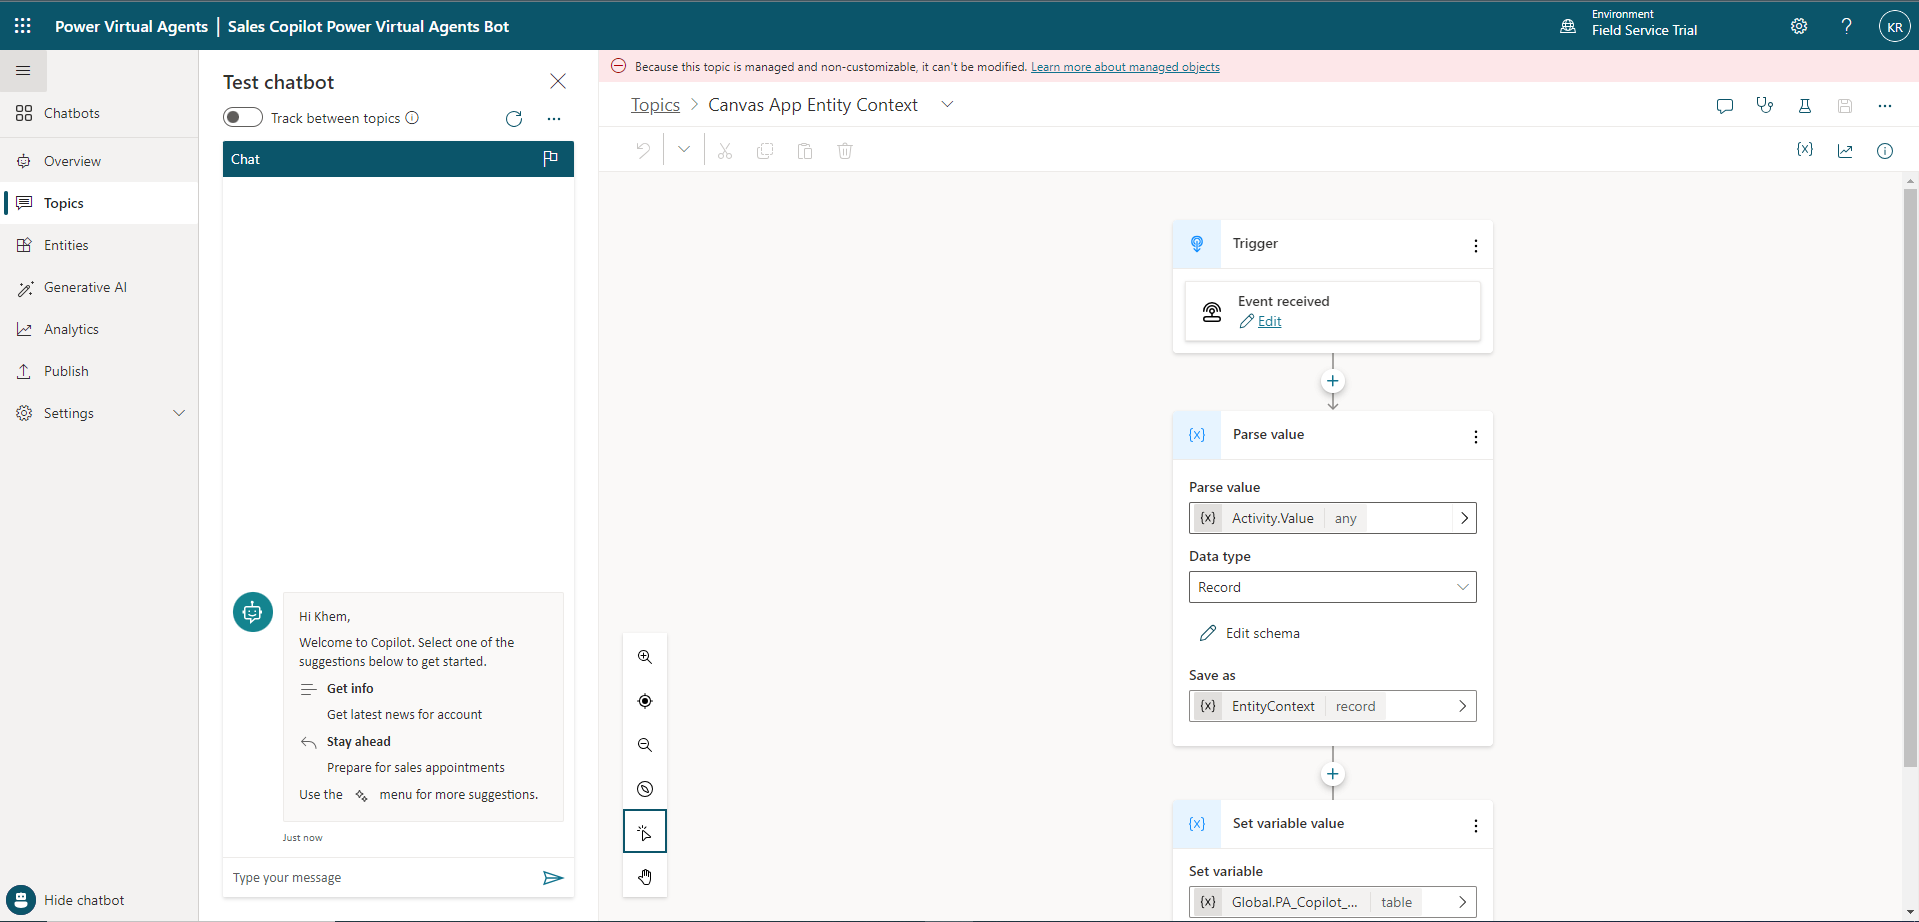Go to Analytics in navigation
The width and height of the screenshot is (1919, 922).
click(71, 329)
